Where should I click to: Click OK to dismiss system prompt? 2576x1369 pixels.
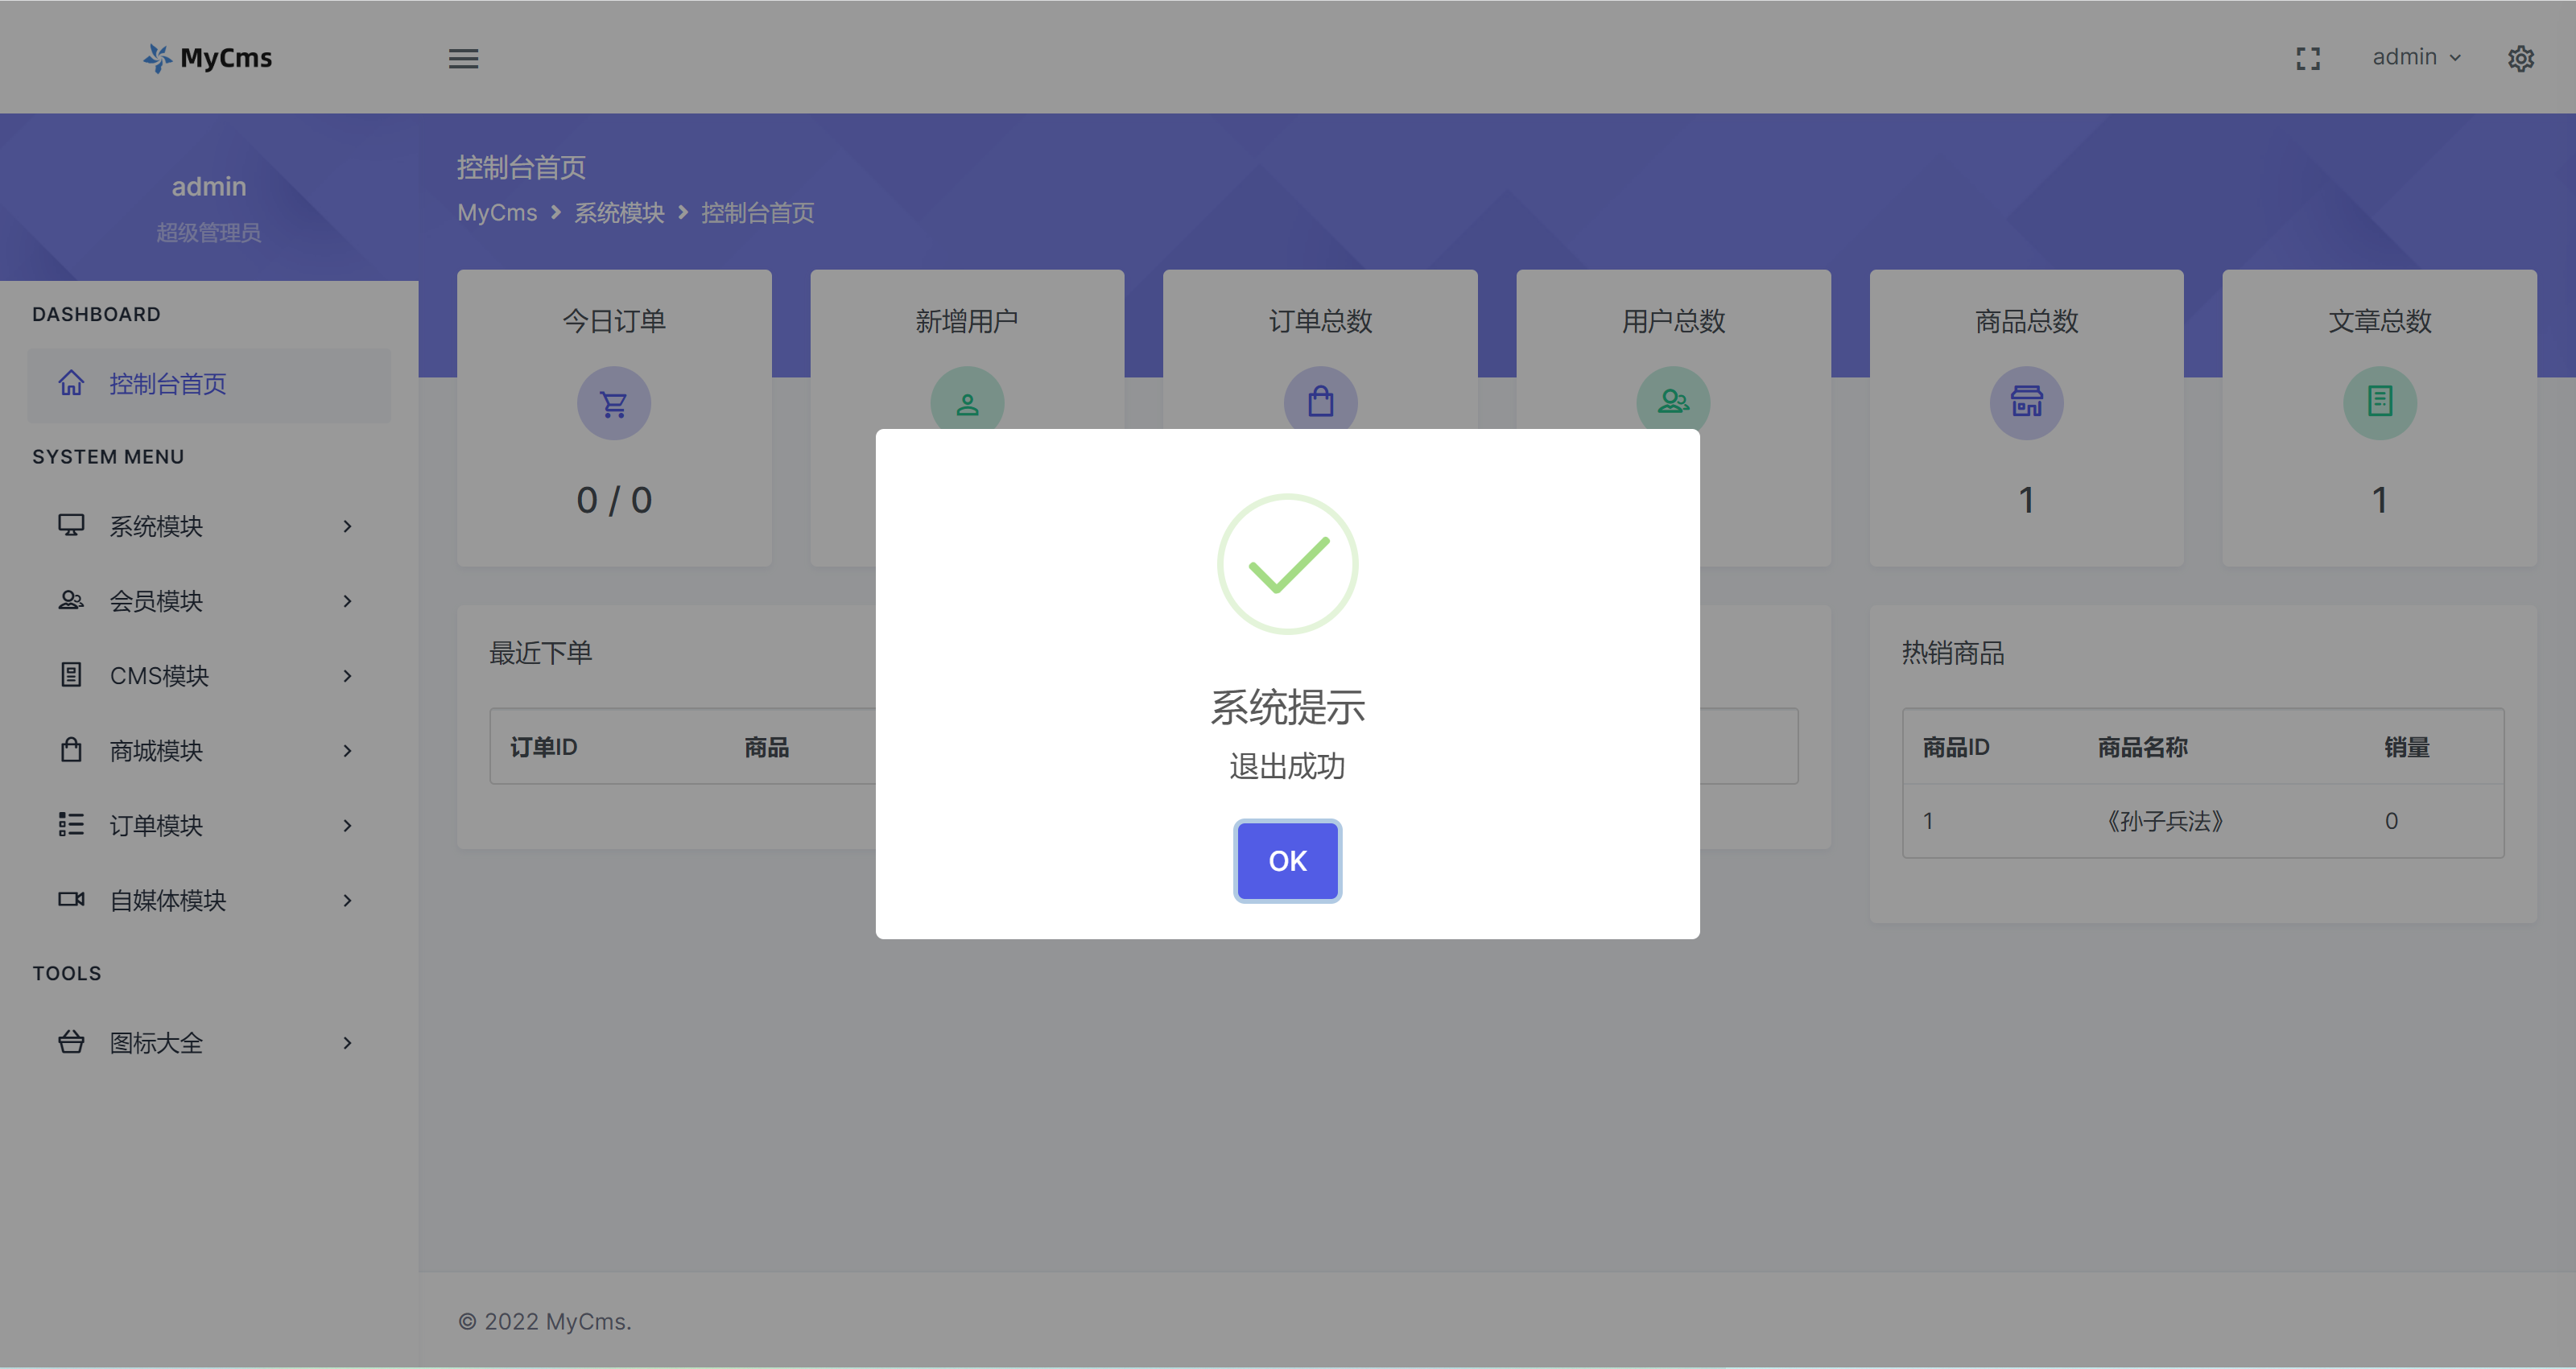[1286, 860]
